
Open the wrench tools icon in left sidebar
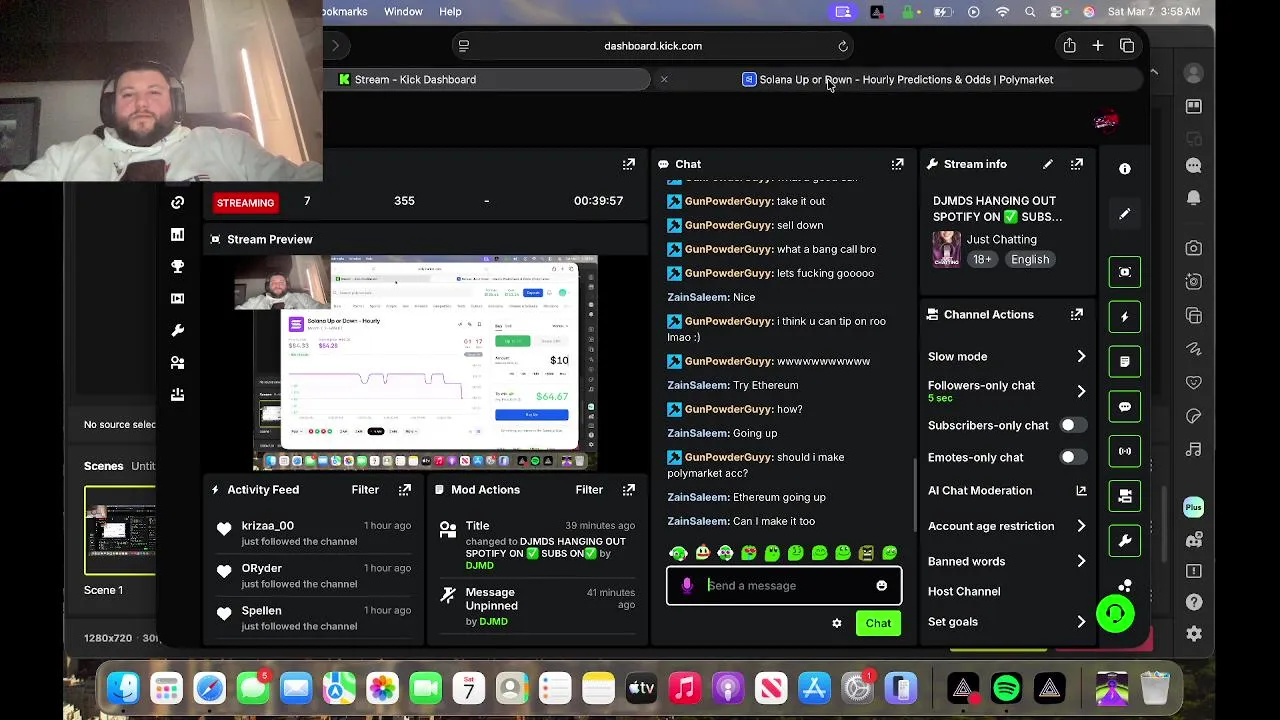click(x=177, y=330)
